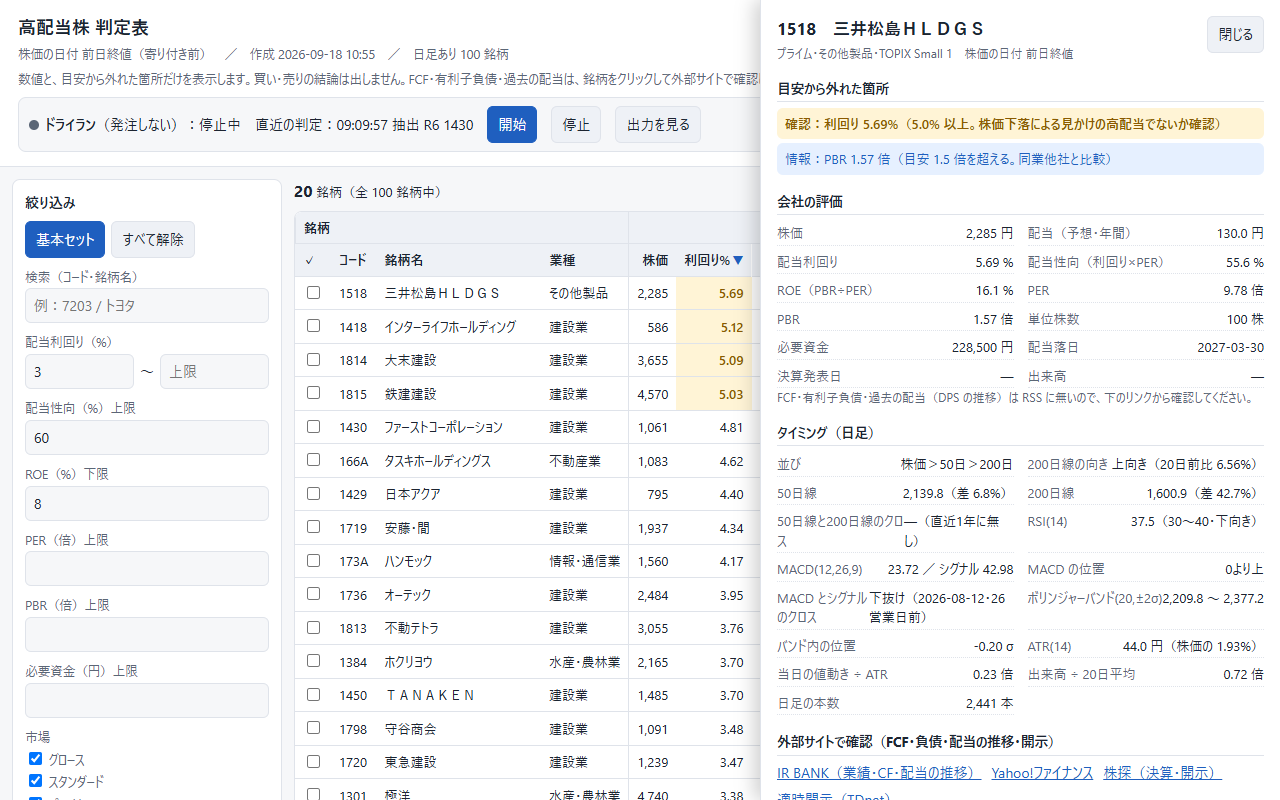Click the yellow 確認：利回り 5.69% warning banner

tap(1020, 124)
